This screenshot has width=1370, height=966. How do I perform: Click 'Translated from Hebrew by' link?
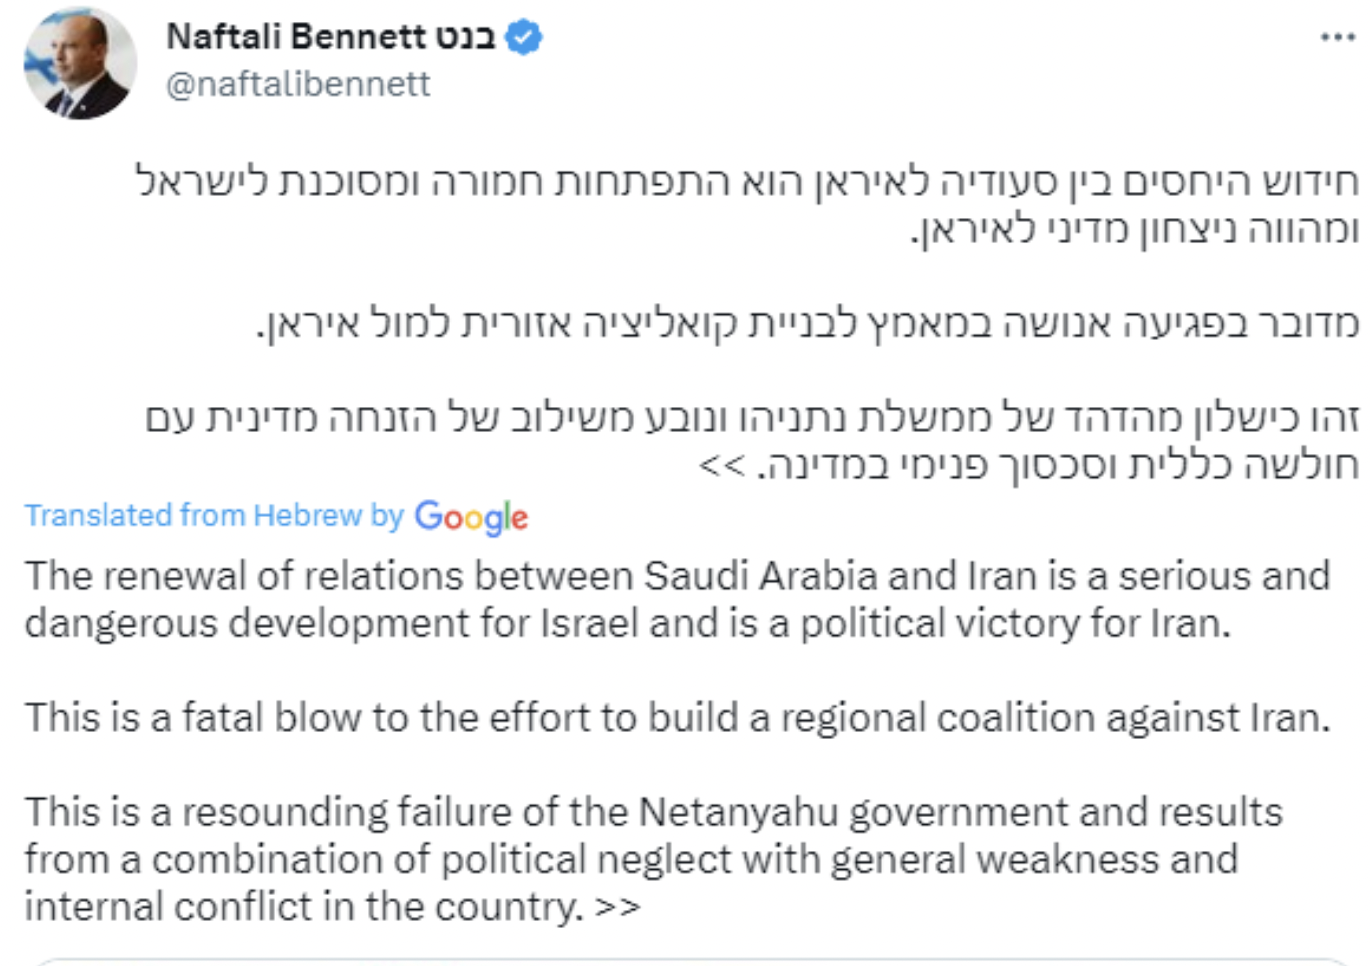coord(214,515)
